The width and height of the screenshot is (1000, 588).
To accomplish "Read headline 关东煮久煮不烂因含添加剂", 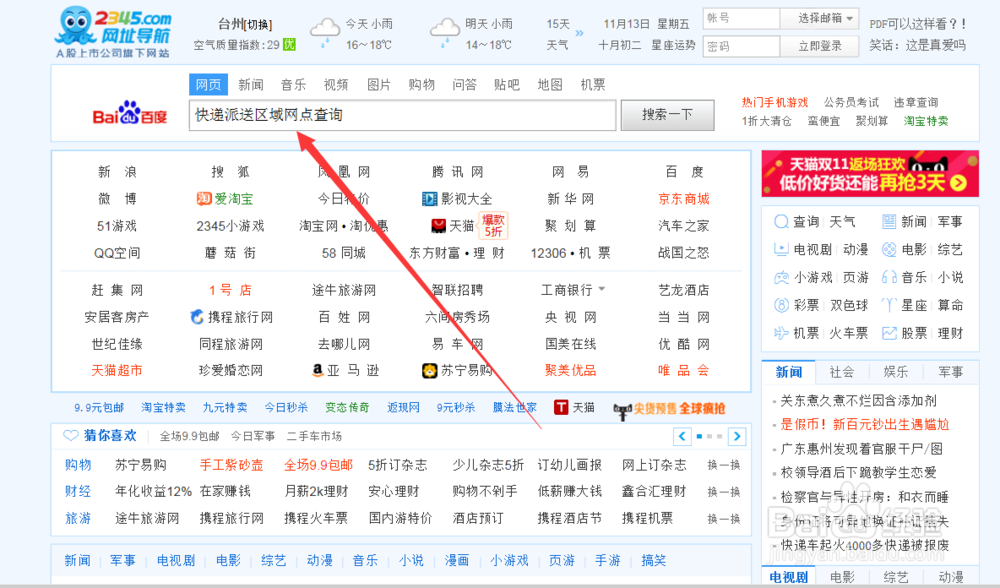I will [x=858, y=401].
